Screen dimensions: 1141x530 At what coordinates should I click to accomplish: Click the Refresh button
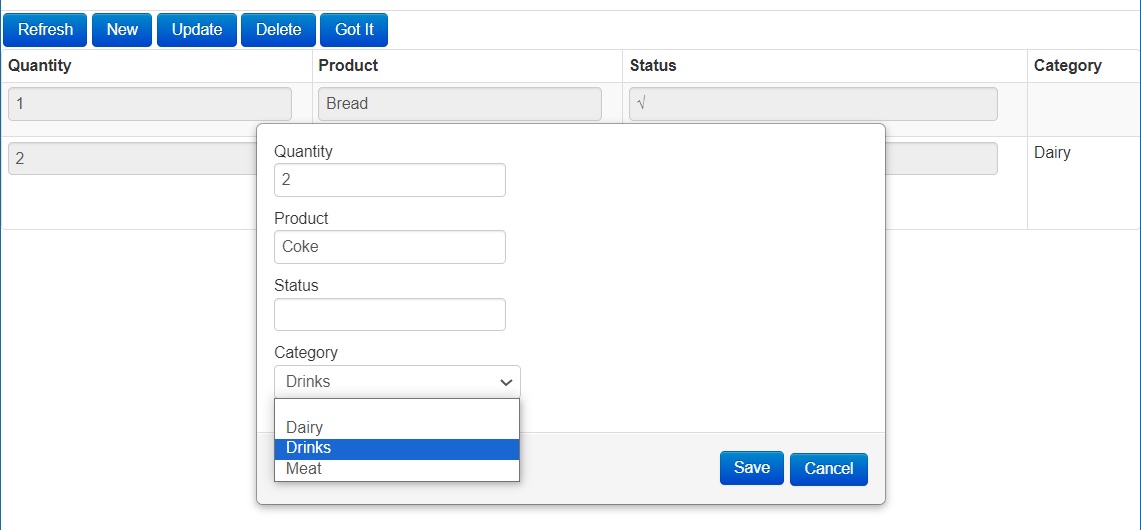tap(45, 30)
